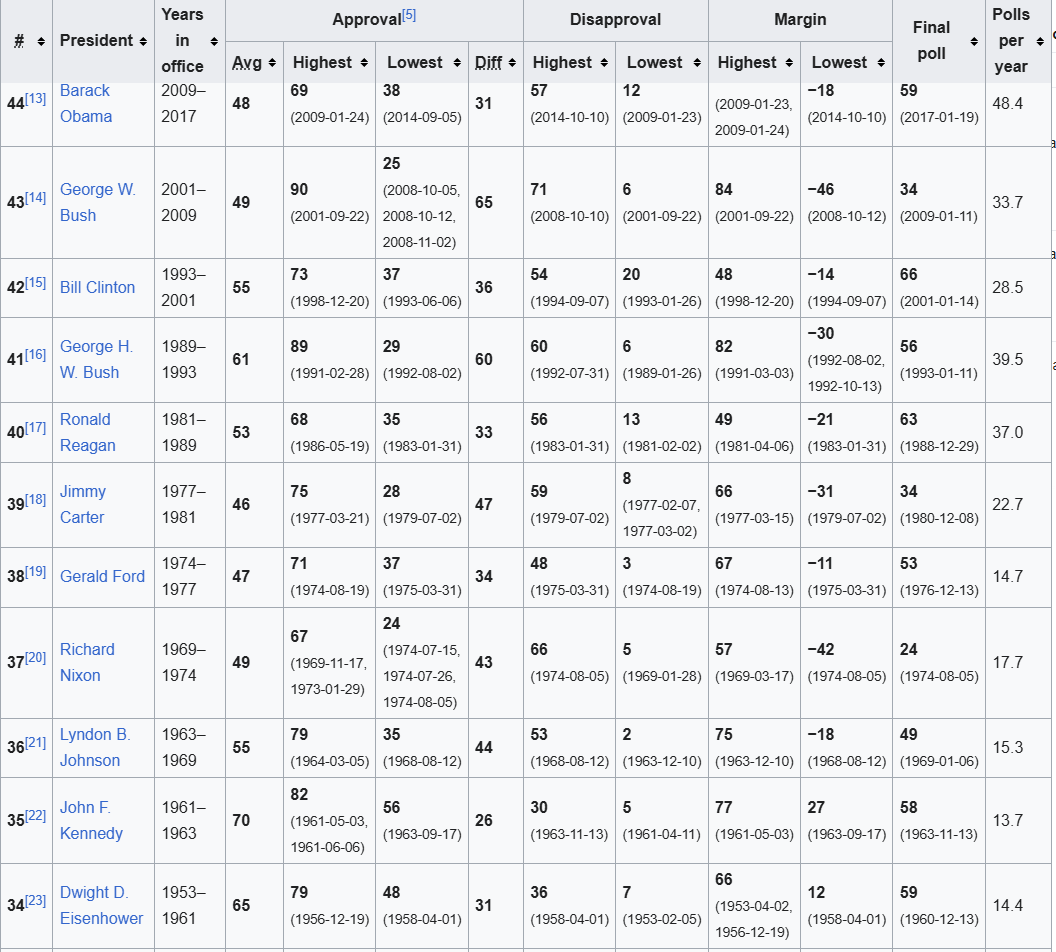Follow reference [20] beside 37
Viewport: 1056px width, 952px height.
[x=36, y=657]
